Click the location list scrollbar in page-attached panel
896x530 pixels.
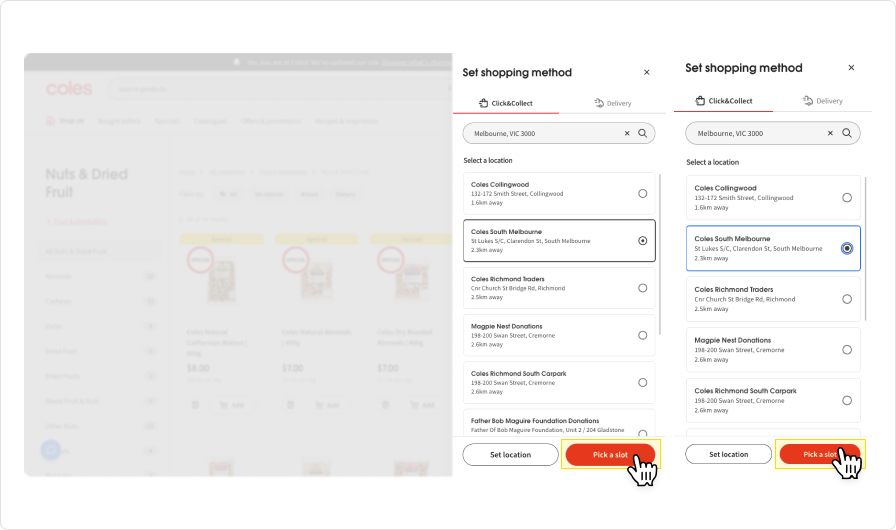click(660, 254)
